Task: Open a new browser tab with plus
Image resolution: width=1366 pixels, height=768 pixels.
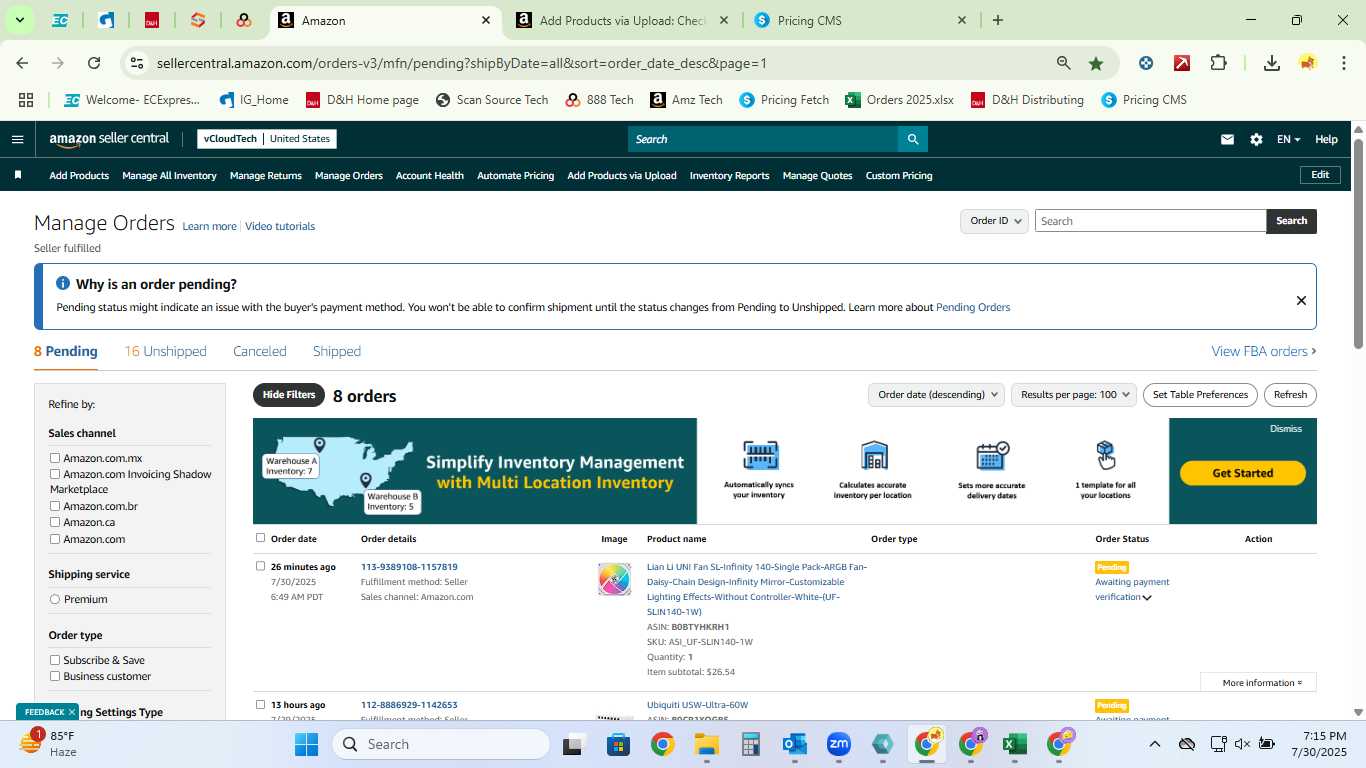Action: pos(998,20)
